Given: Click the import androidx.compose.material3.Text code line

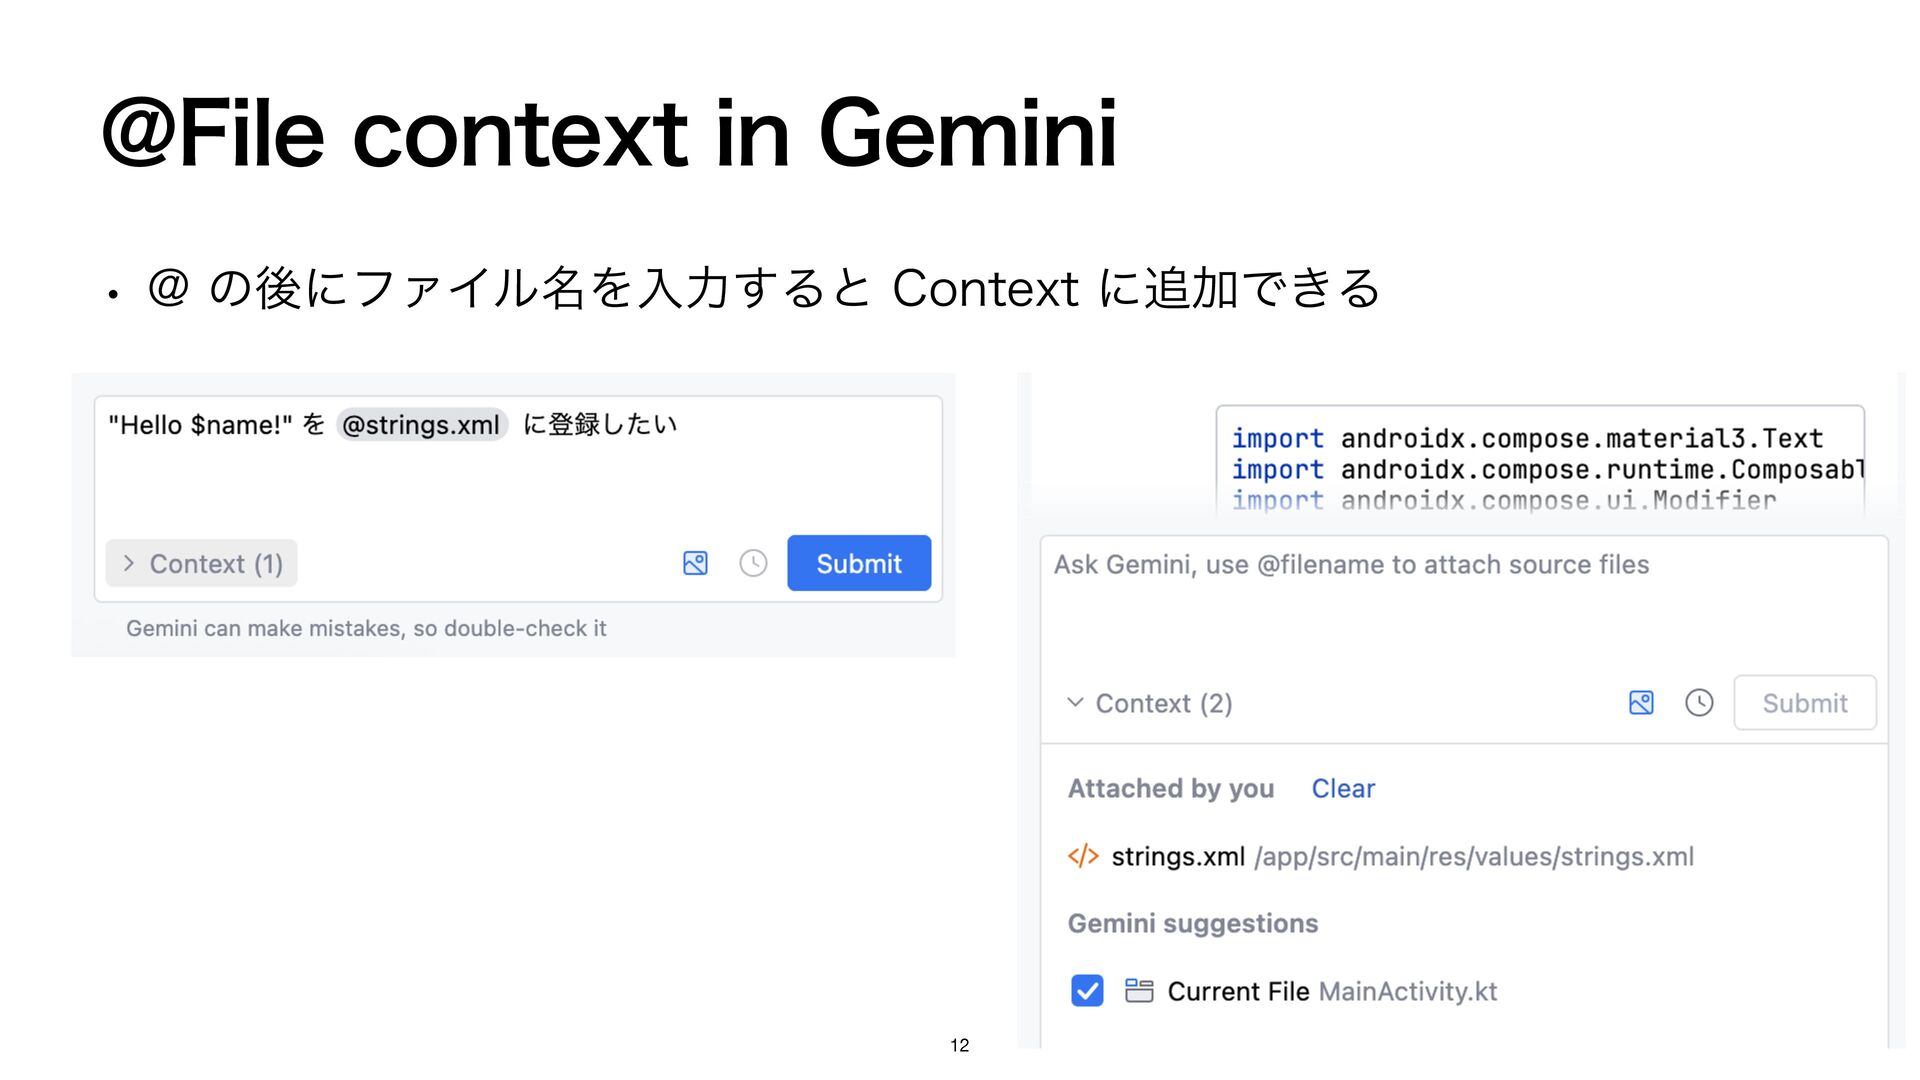Looking at the screenshot, I should click(x=1528, y=438).
